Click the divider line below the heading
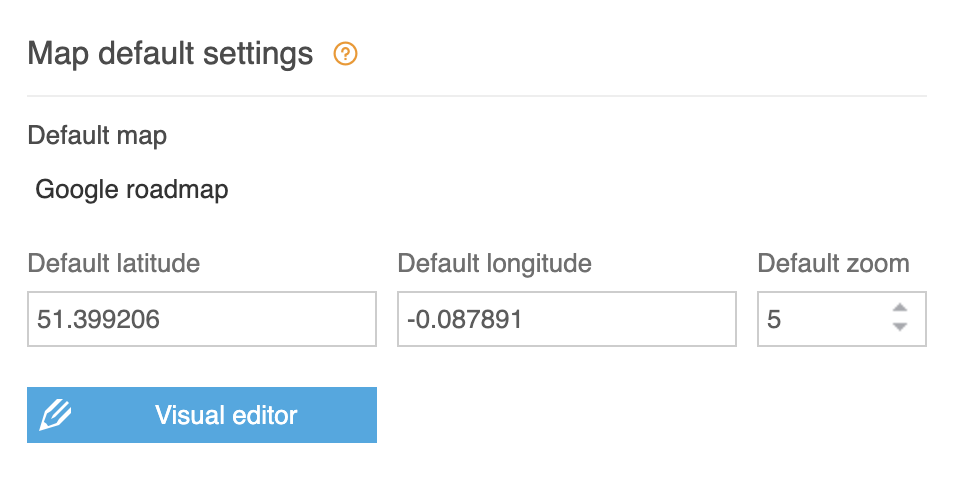This screenshot has height=480, width=956. pyautogui.click(x=477, y=96)
